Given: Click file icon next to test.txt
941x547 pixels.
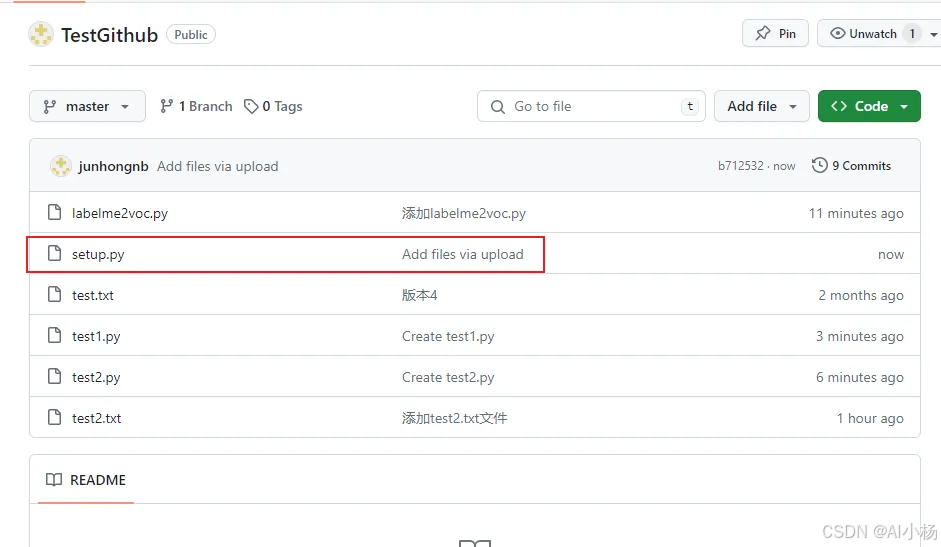Looking at the screenshot, I should pos(55,294).
